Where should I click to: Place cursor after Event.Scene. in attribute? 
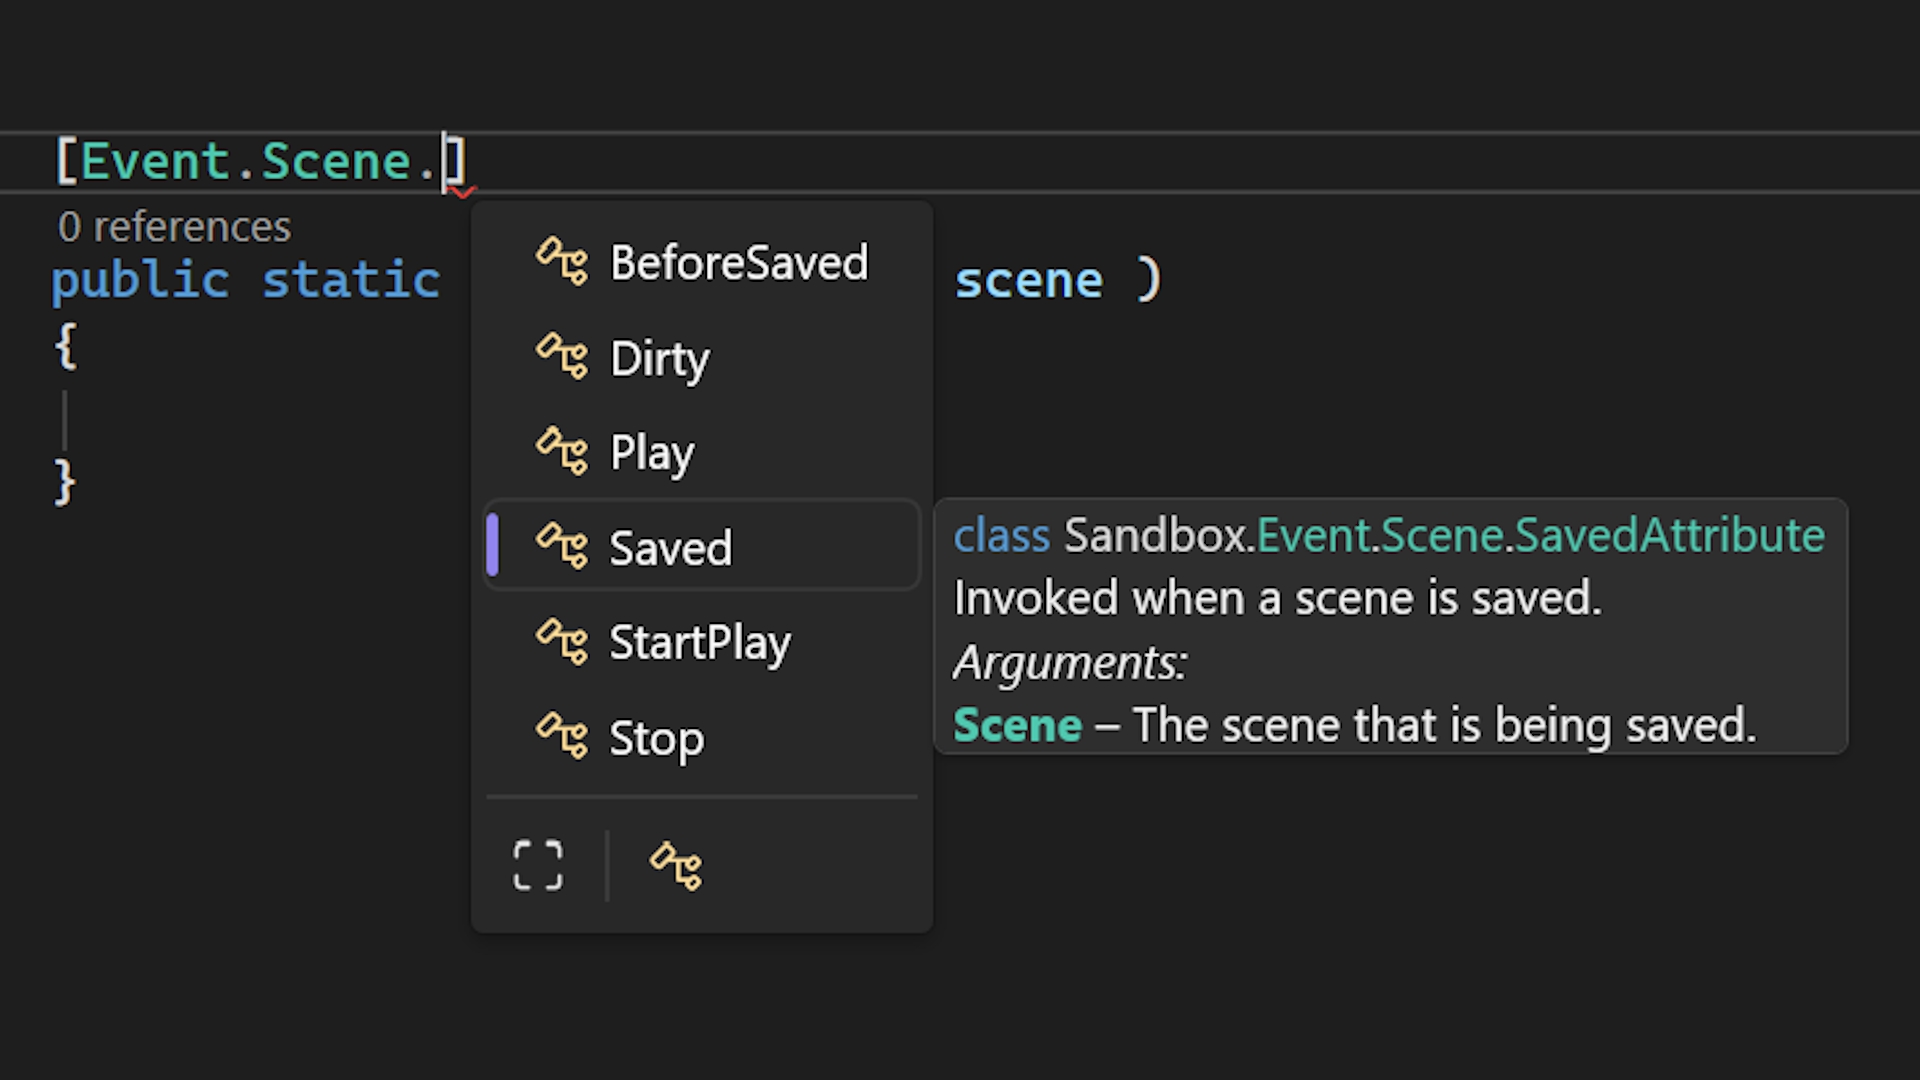coord(444,162)
